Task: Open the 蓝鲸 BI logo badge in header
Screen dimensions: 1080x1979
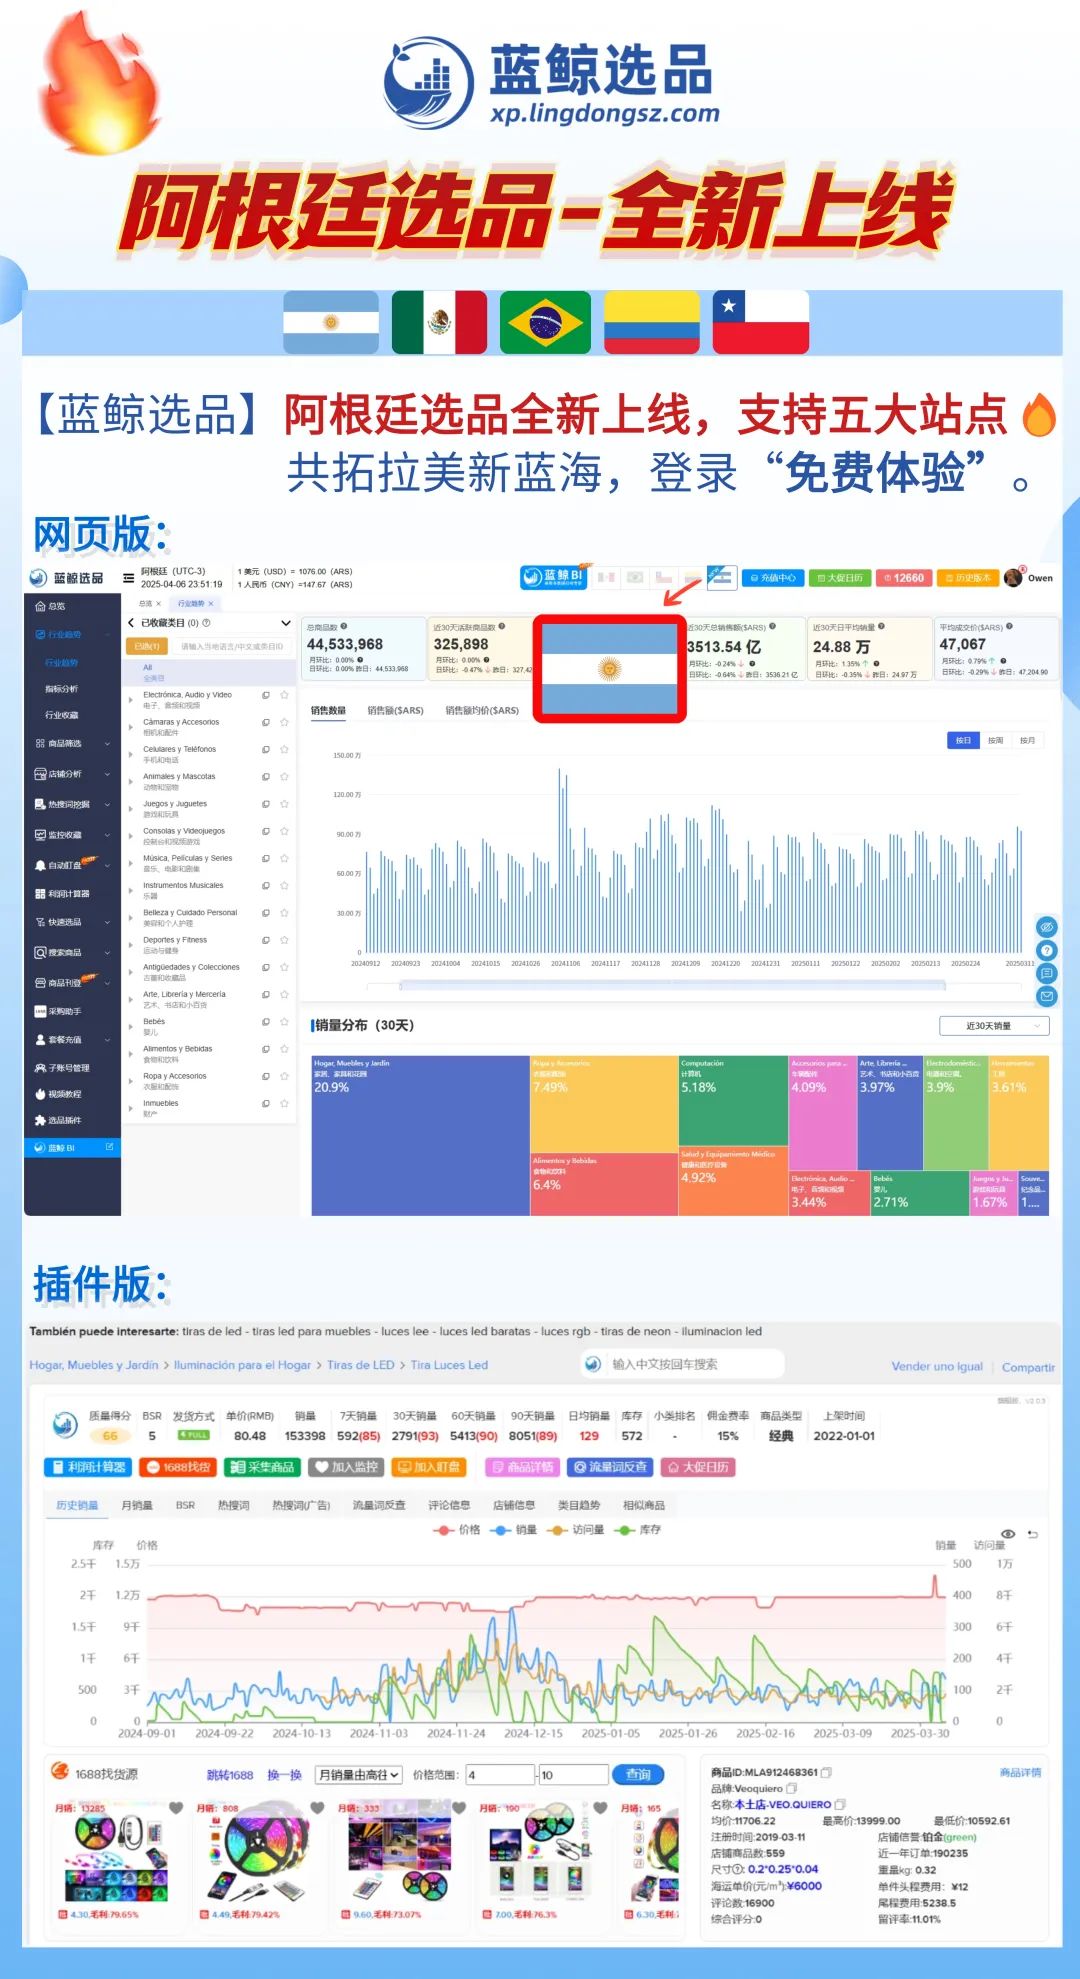Action: (553, 577)
